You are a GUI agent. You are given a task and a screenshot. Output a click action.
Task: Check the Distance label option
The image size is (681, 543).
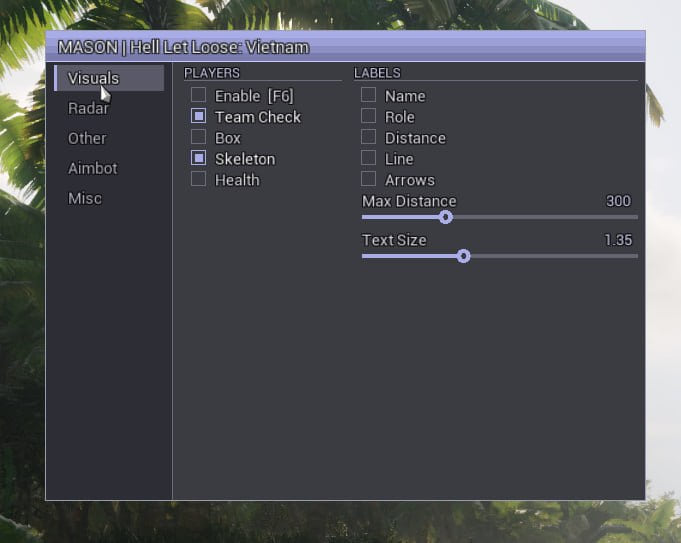[368, 137]
